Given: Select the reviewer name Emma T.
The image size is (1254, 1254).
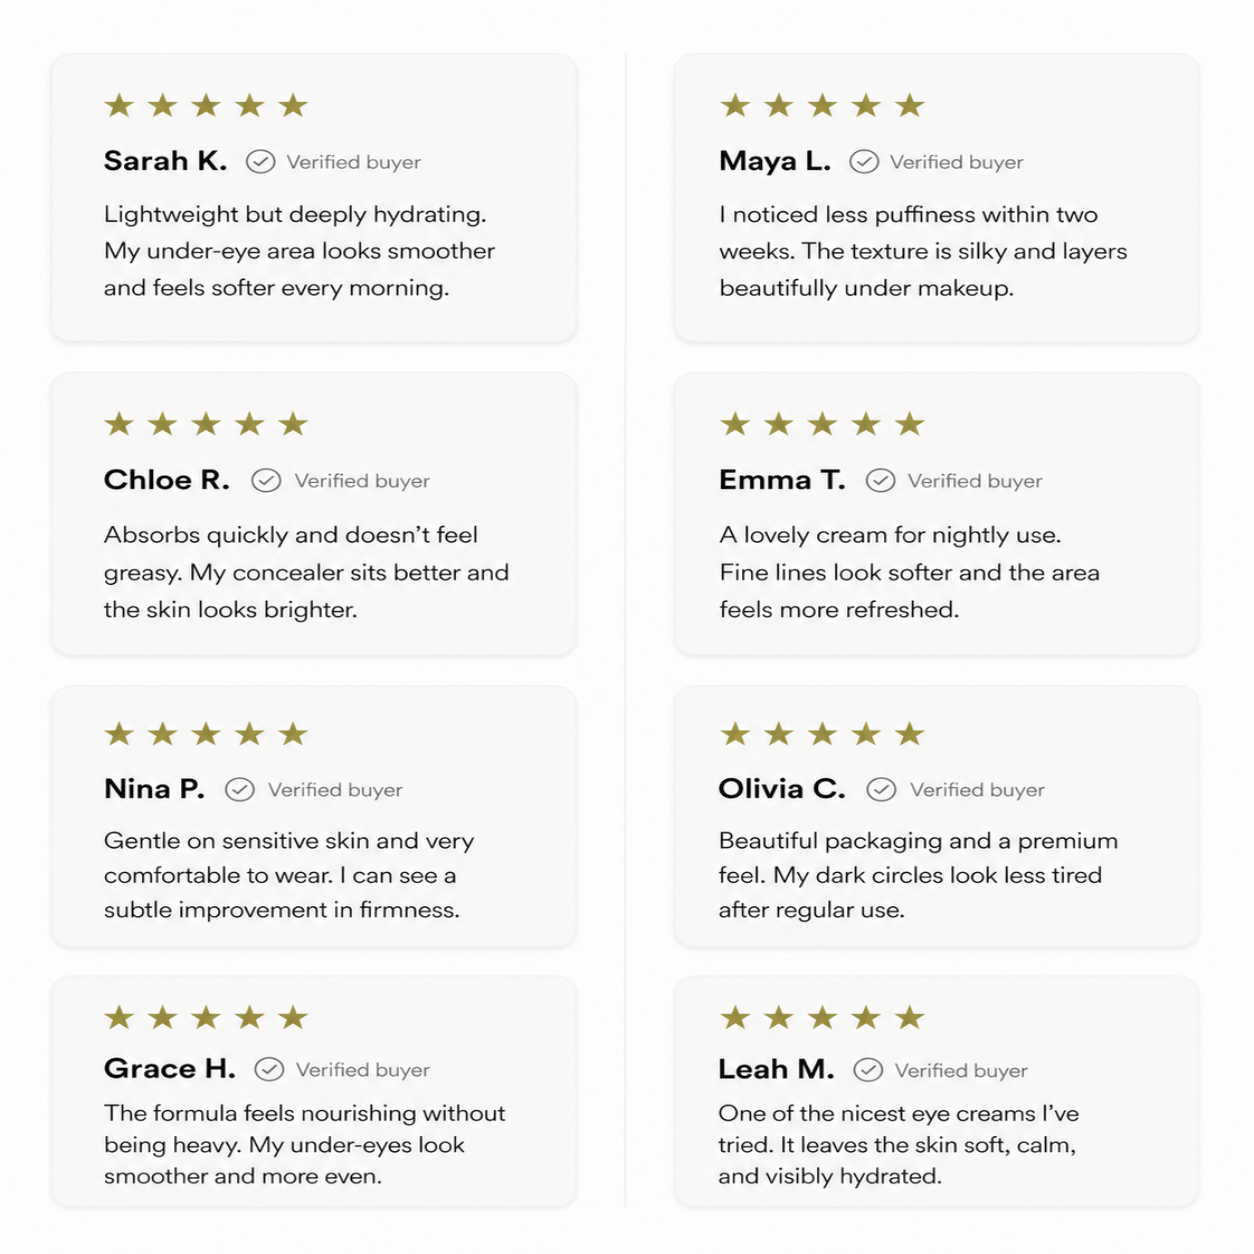Looking at the screenshot, I should (782, 480).
